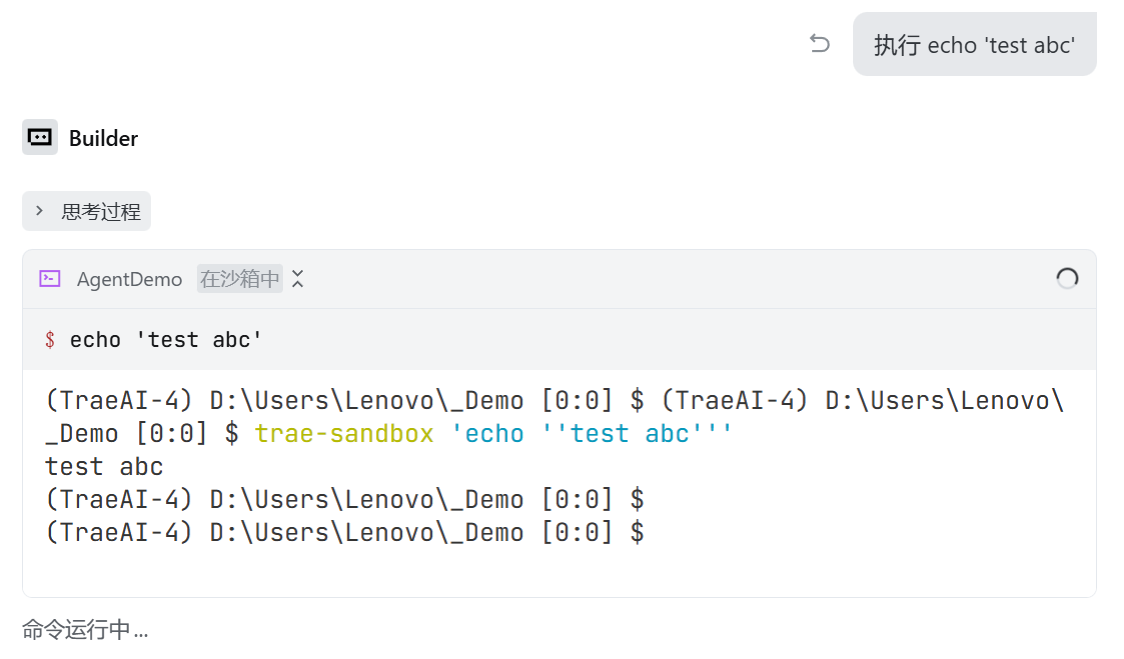Click the Builder agent name
The image size is (1124, 659).
coord(103,138)
